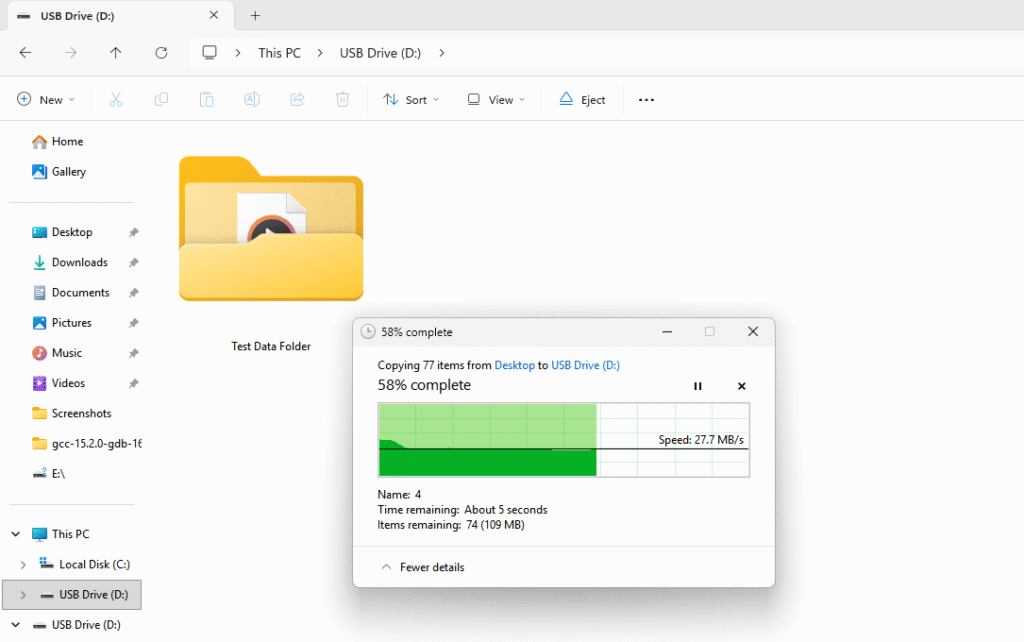This screenshot has width=1024, height=642.
Task: Click the Paste icon
Action: [x=206, y=99]
